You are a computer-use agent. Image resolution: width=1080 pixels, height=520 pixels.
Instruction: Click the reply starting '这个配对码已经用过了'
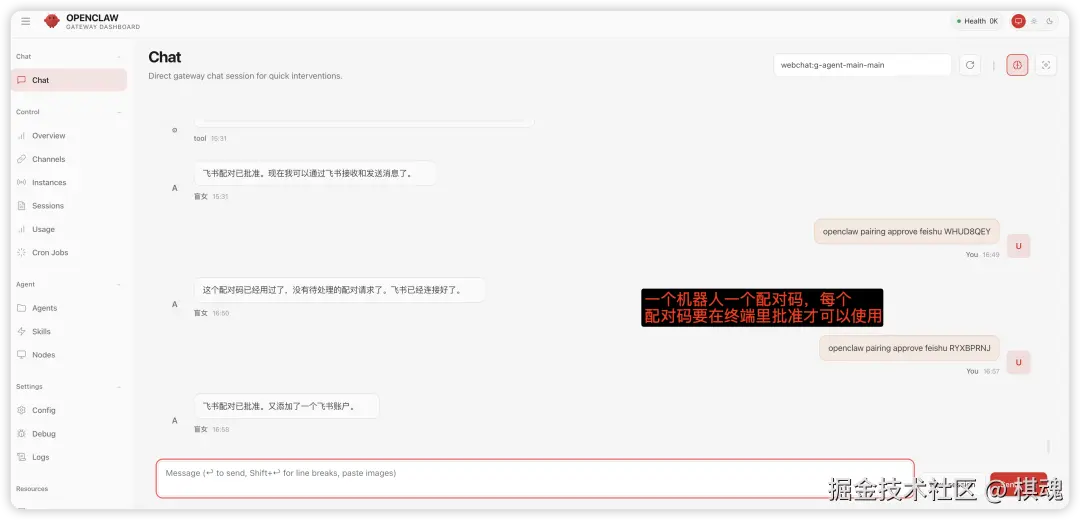click(340, 290)
